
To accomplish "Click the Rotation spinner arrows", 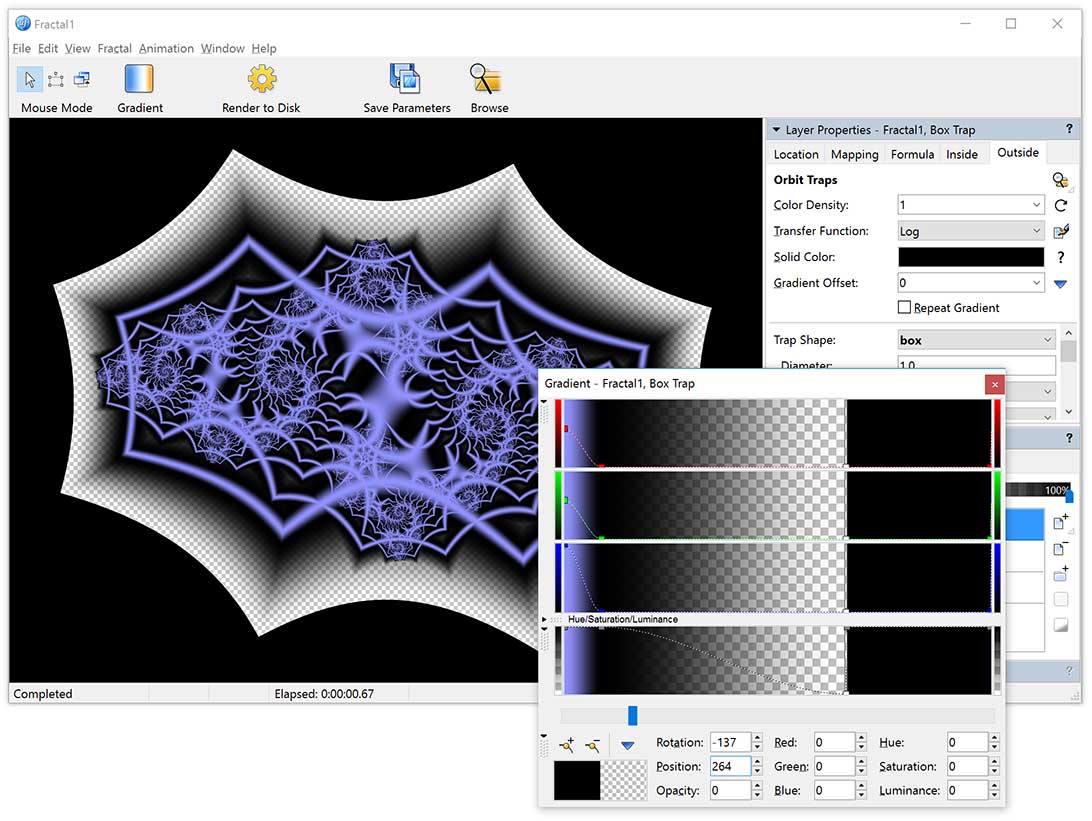I will tap(758, 742).
